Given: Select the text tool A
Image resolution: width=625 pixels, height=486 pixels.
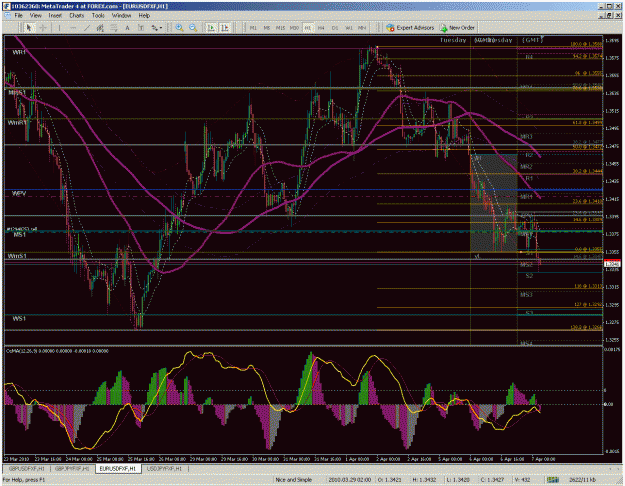Looking at the screenshot, I should pos(127,28).
